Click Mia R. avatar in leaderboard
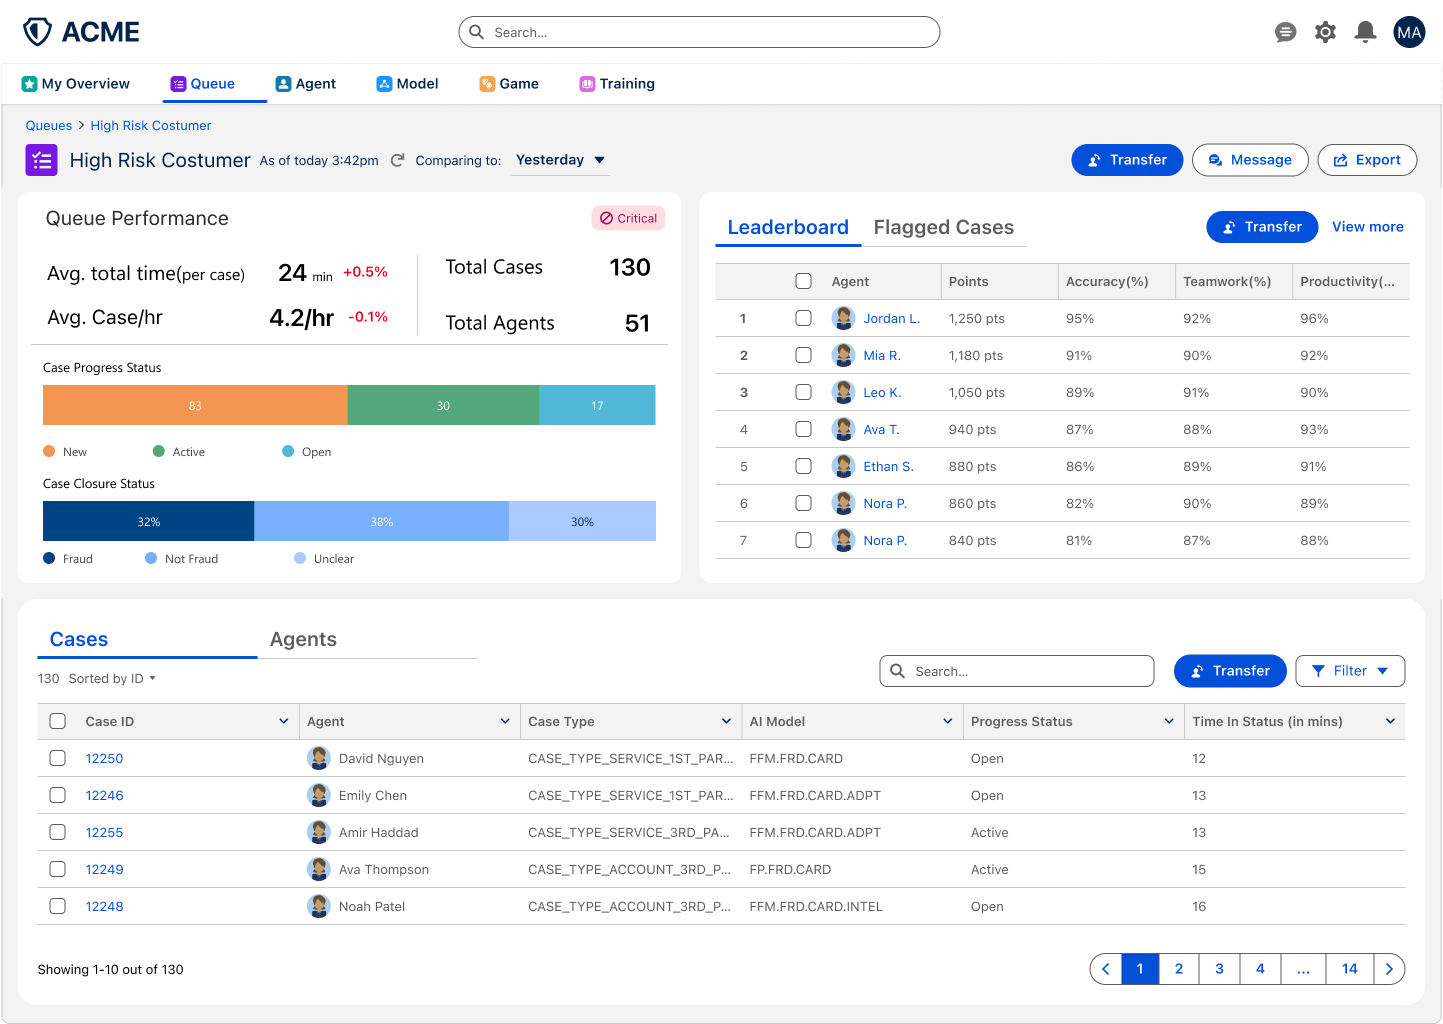 click(x=843, y=355)
